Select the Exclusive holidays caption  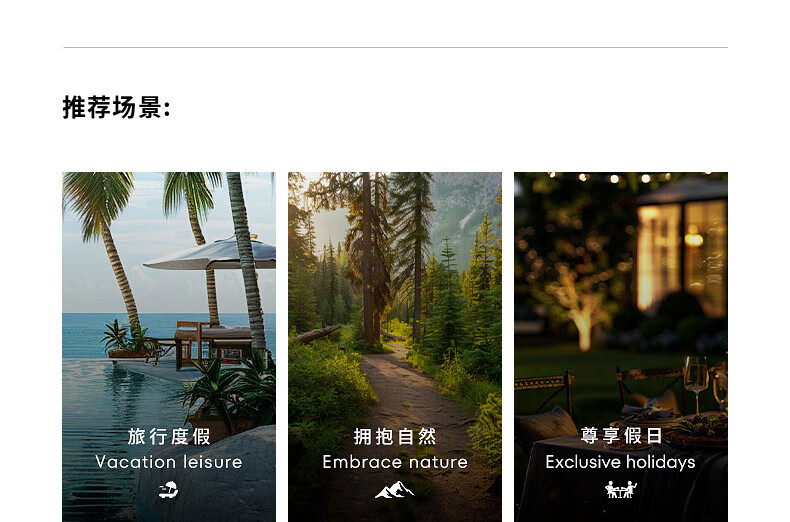(x=621, y=462)
